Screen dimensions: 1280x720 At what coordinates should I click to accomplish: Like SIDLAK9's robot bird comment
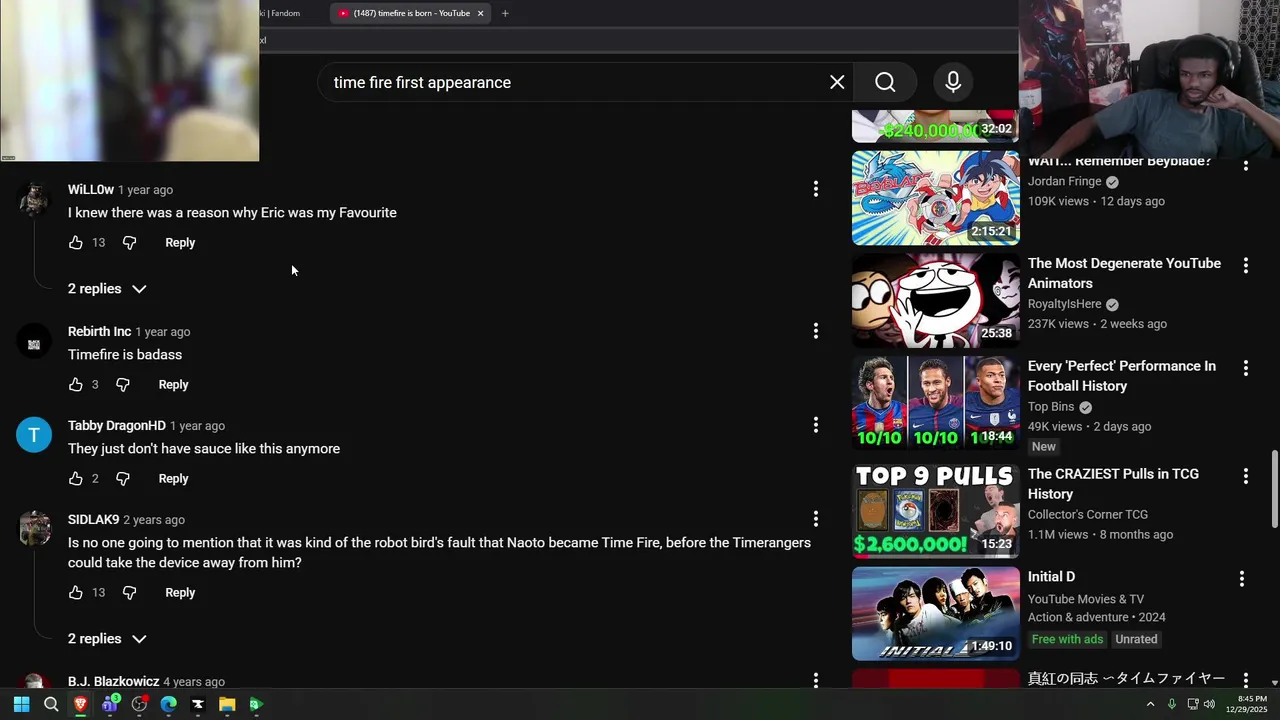pos(76,593)
